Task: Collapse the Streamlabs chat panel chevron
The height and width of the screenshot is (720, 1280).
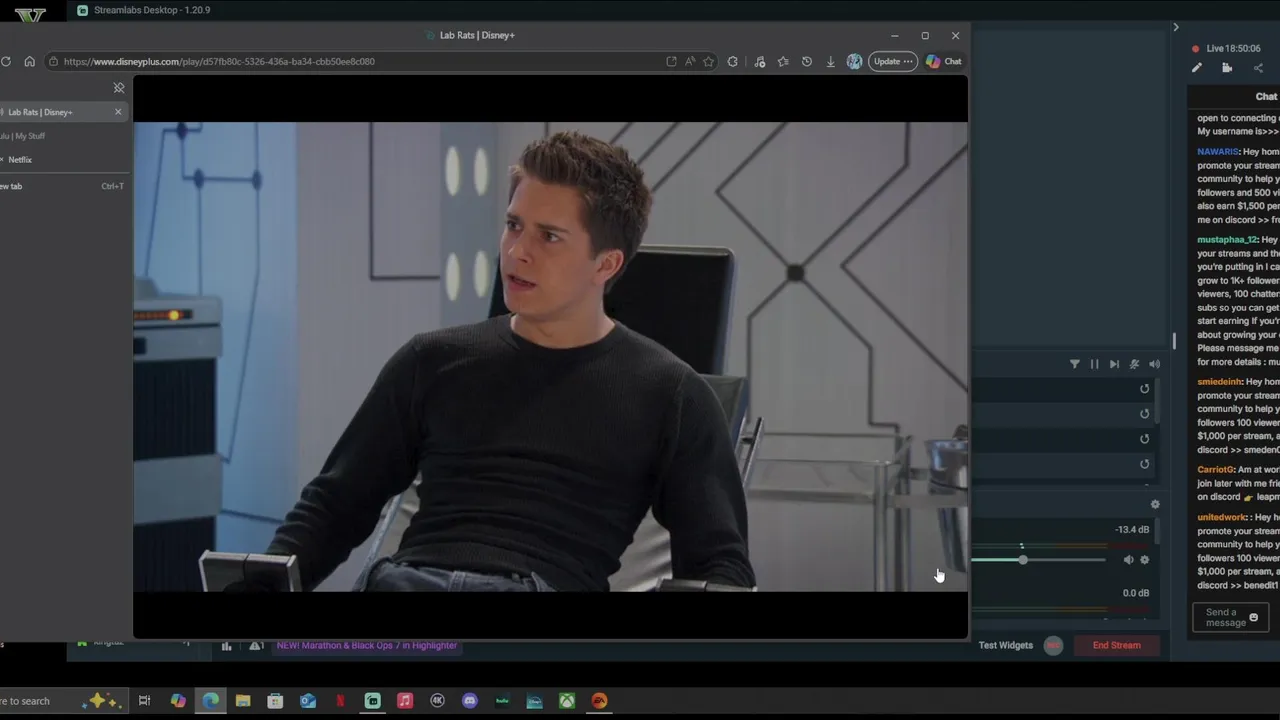Action: click(1176, 27)
